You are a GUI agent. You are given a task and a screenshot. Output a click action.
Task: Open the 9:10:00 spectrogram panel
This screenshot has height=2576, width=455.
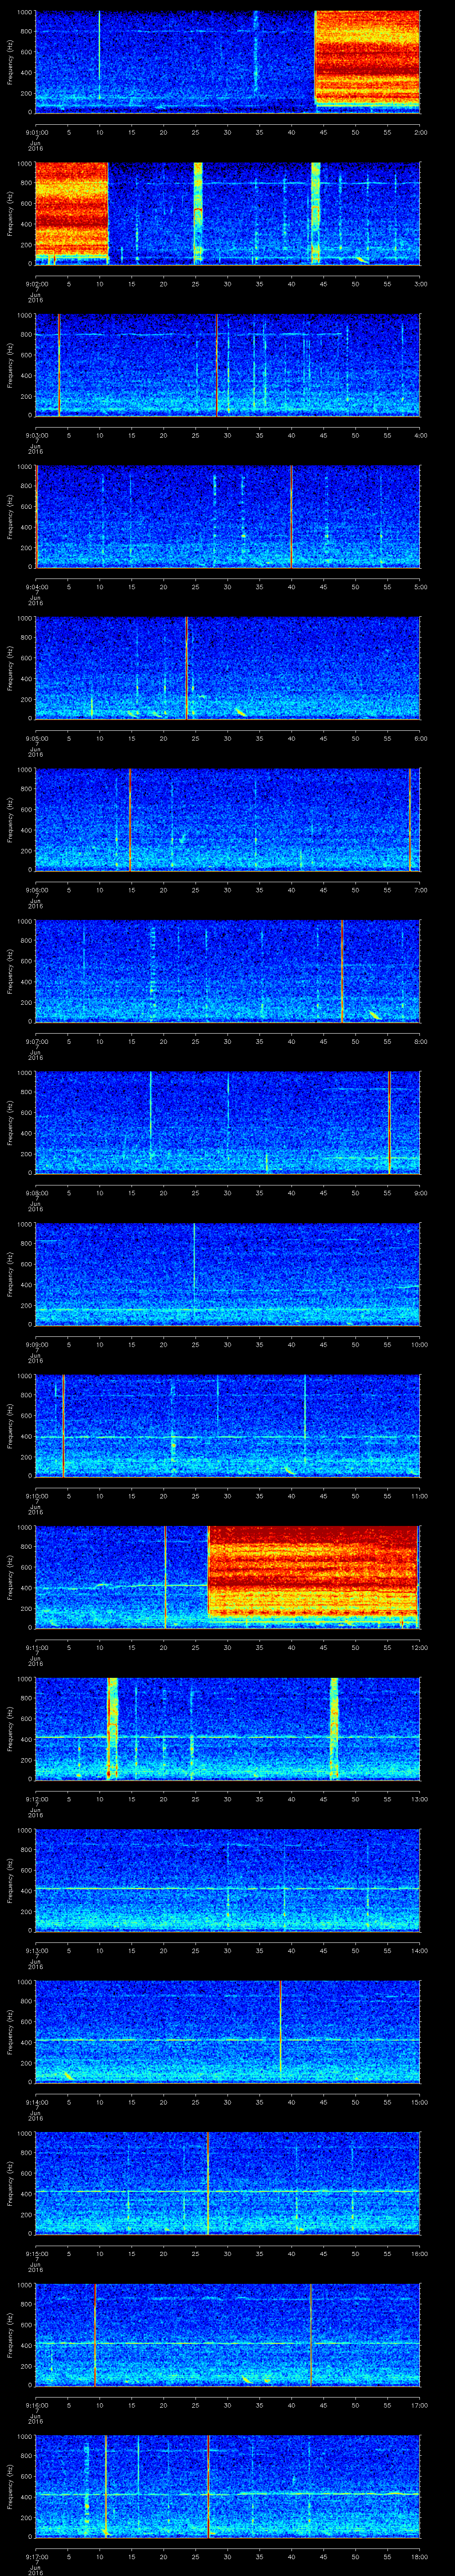click(x=227, y=1425)
